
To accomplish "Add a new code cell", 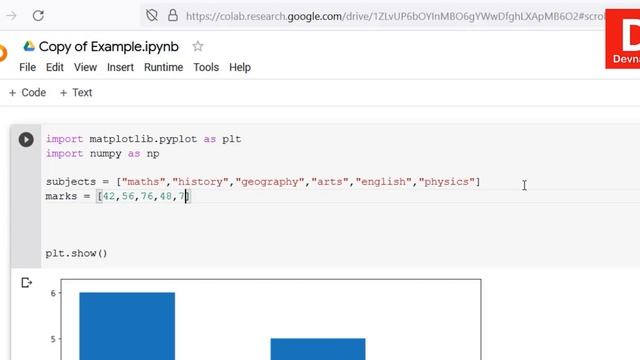I will pyautogui.click(x=27, y=93).
